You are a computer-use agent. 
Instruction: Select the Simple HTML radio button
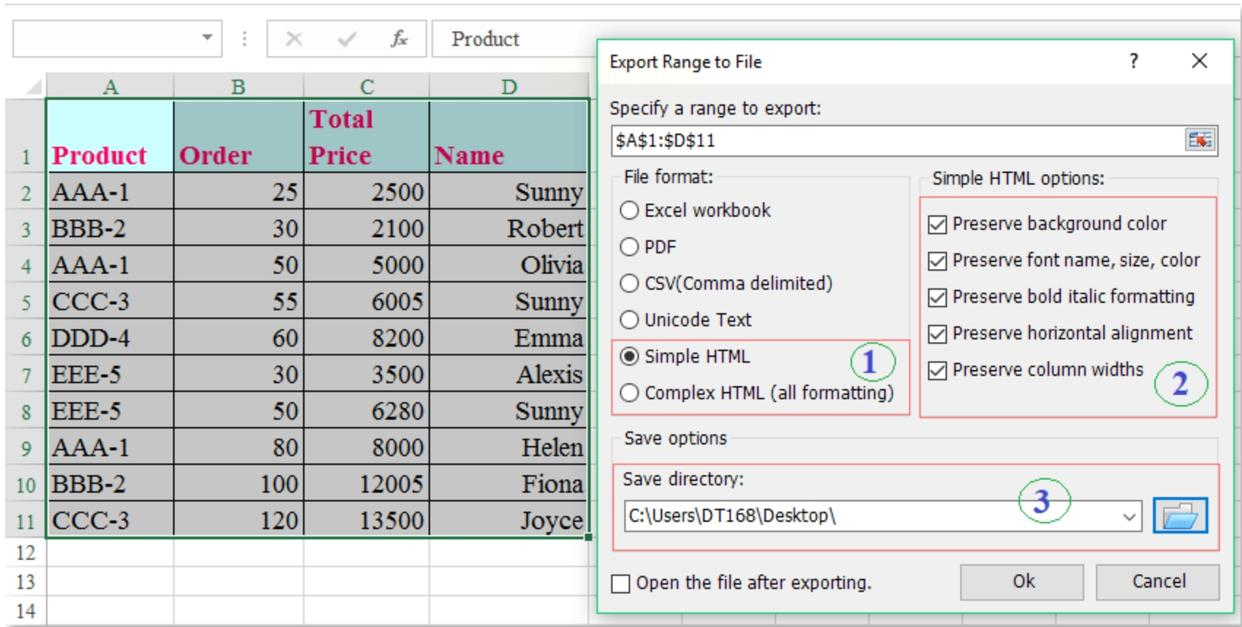pyautogui.click(x=685, y=357)
